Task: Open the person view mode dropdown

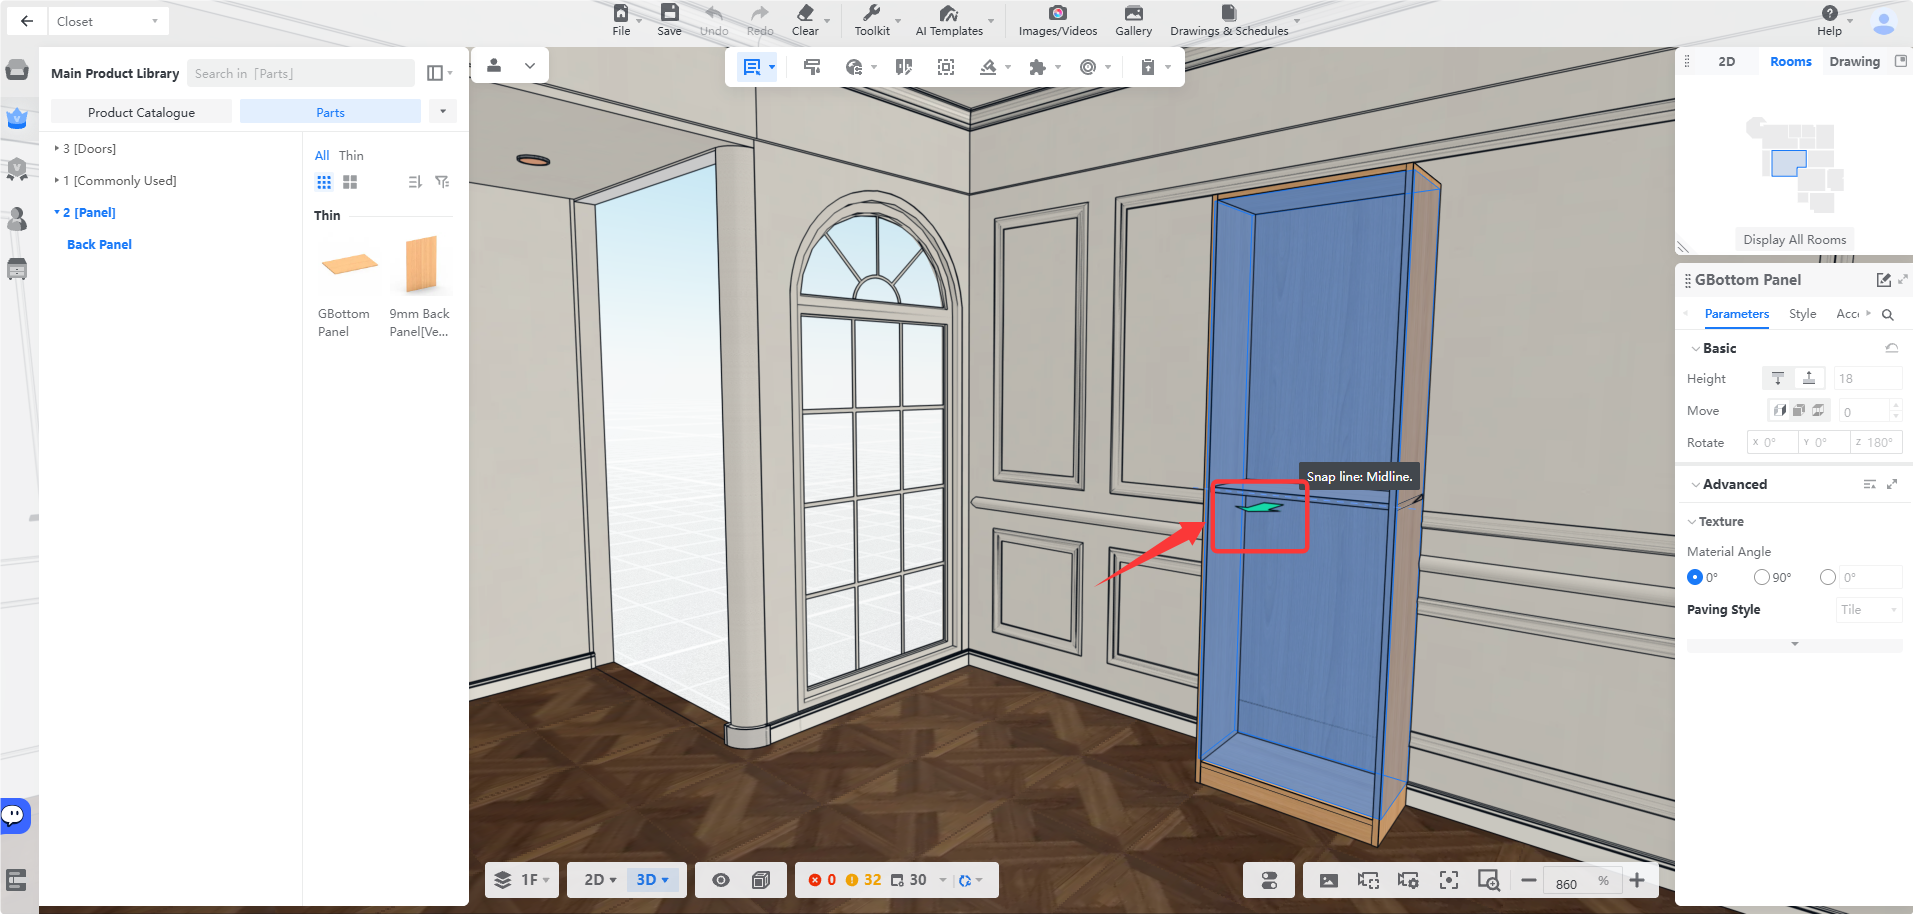Action: click(510, 66)
